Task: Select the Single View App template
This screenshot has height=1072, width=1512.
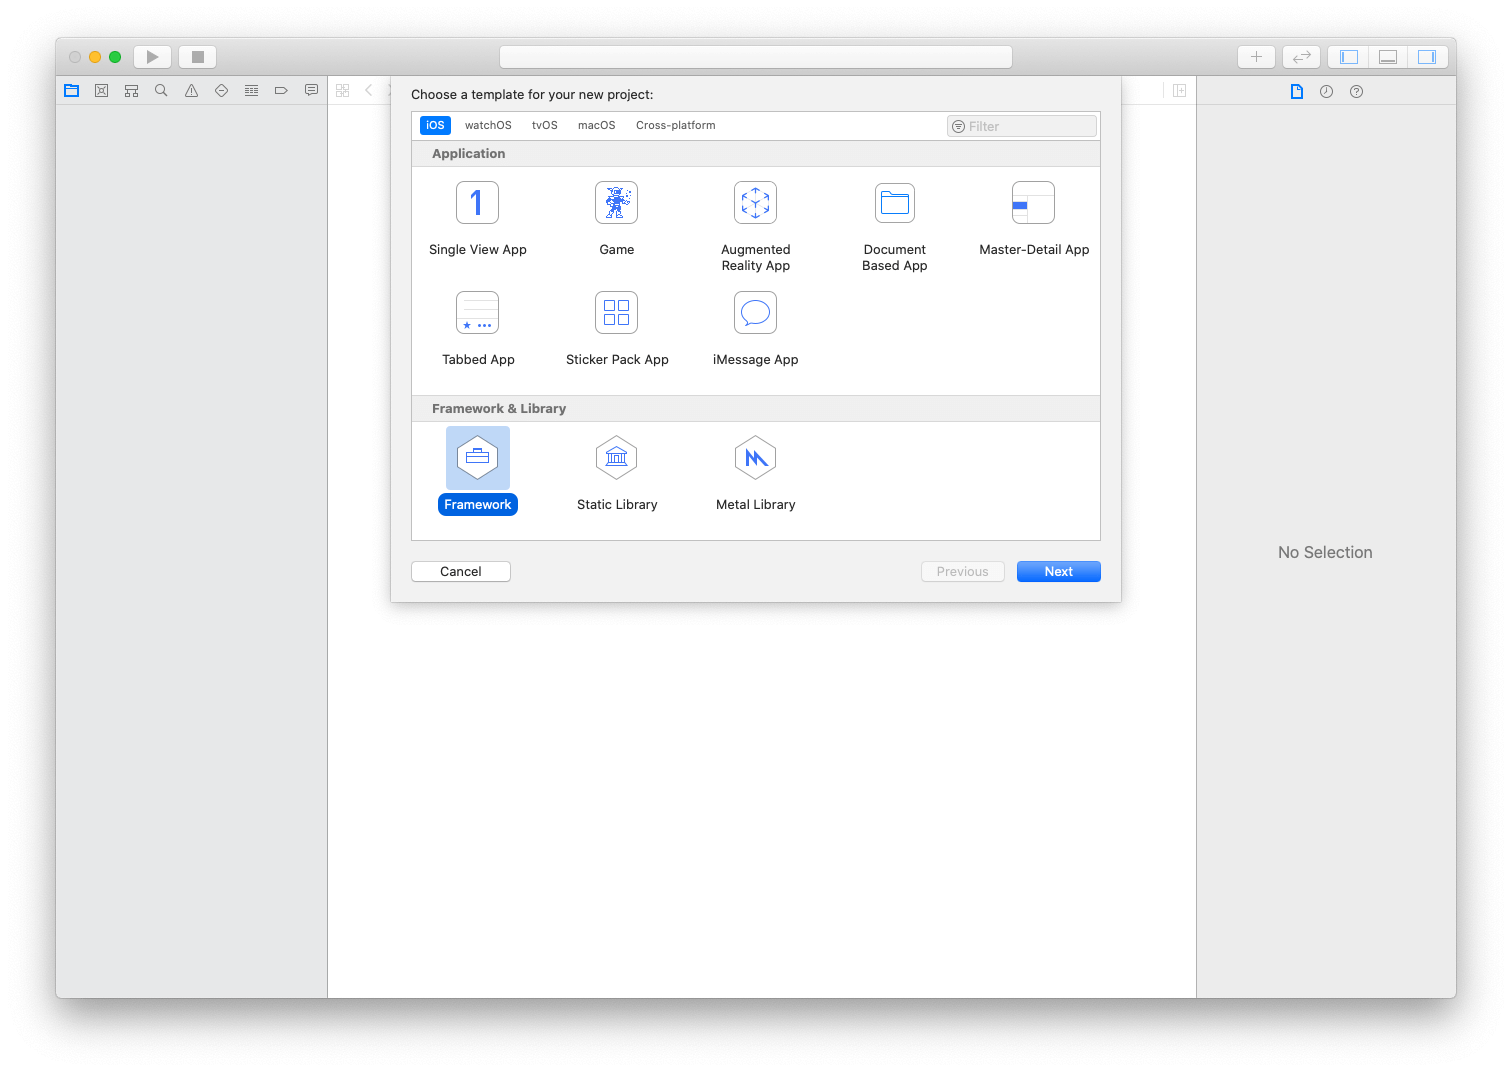Action: click(x=477, y=219)
